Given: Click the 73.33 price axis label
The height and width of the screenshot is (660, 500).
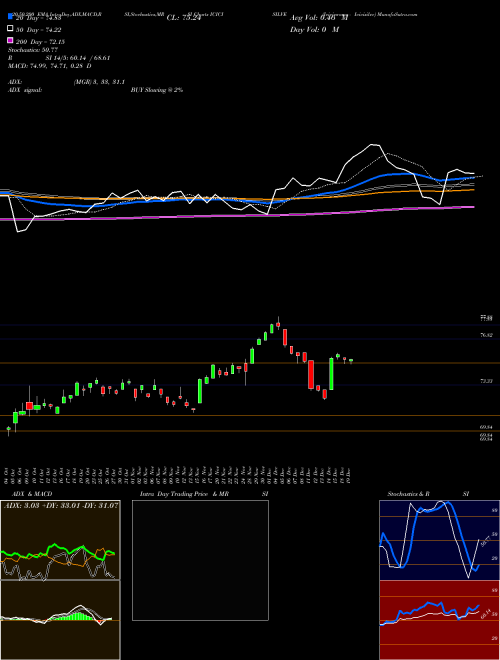Looking at the screenshot, I should coord(486,381).
